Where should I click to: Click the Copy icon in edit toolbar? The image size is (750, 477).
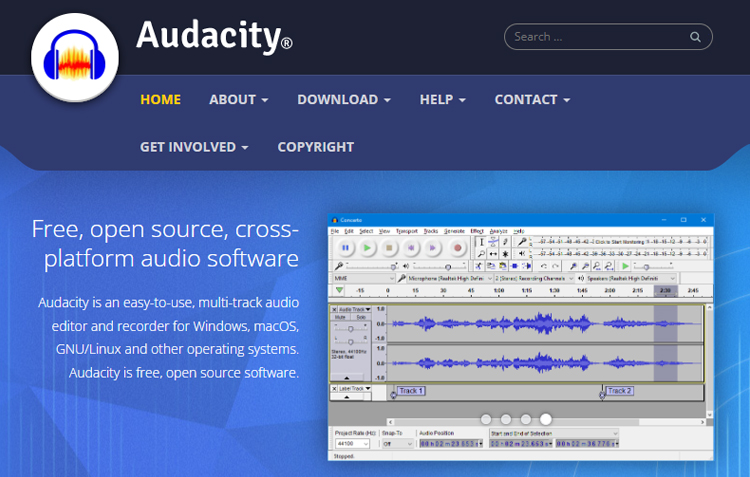point(491,266)
